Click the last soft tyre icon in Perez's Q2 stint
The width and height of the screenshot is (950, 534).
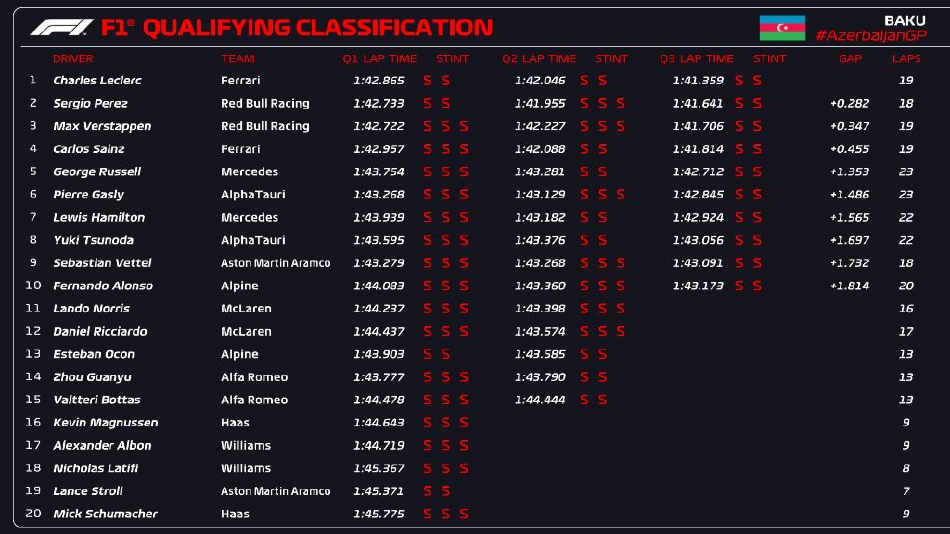(x=621, y=103)
